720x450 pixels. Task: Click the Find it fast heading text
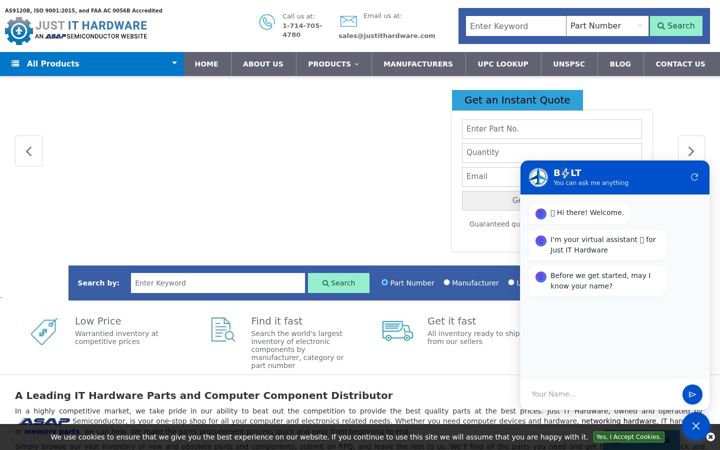tap(276, 321)
